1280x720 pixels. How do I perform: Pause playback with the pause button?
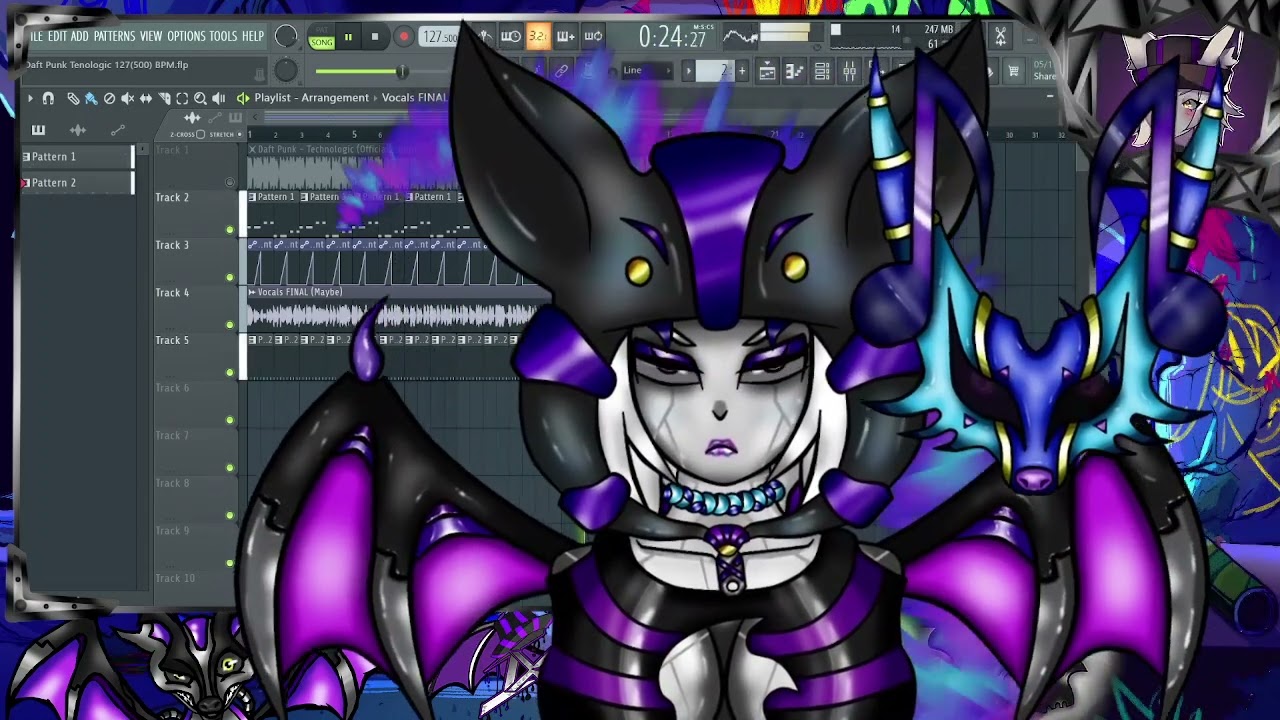(x=348, y=37)
